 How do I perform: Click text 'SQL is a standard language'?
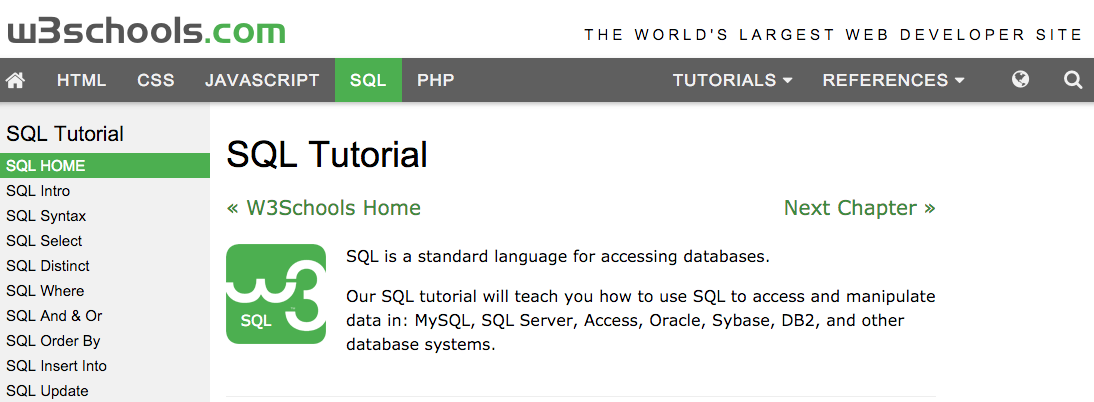tap(557, 256)
